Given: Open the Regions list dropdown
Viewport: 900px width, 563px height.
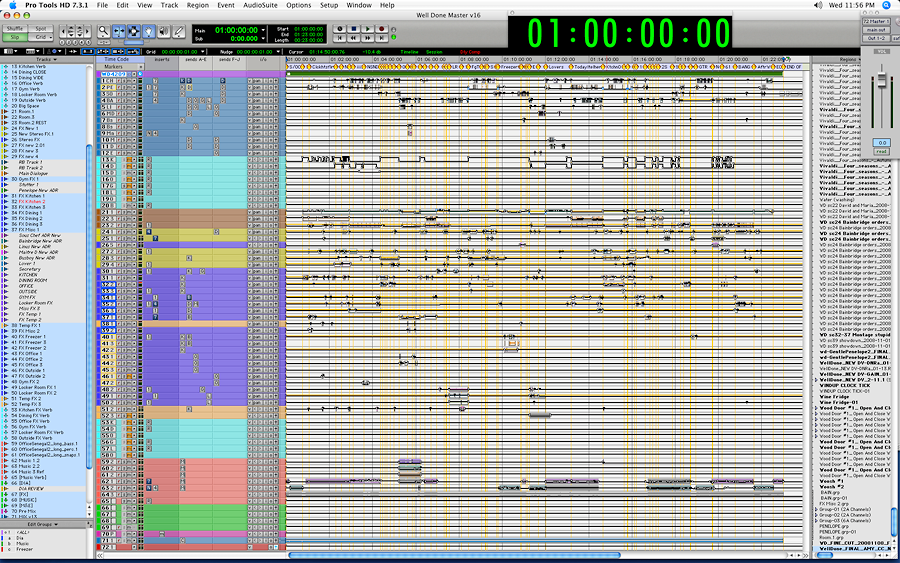Looking at the screenshot, I should [849, 59].
